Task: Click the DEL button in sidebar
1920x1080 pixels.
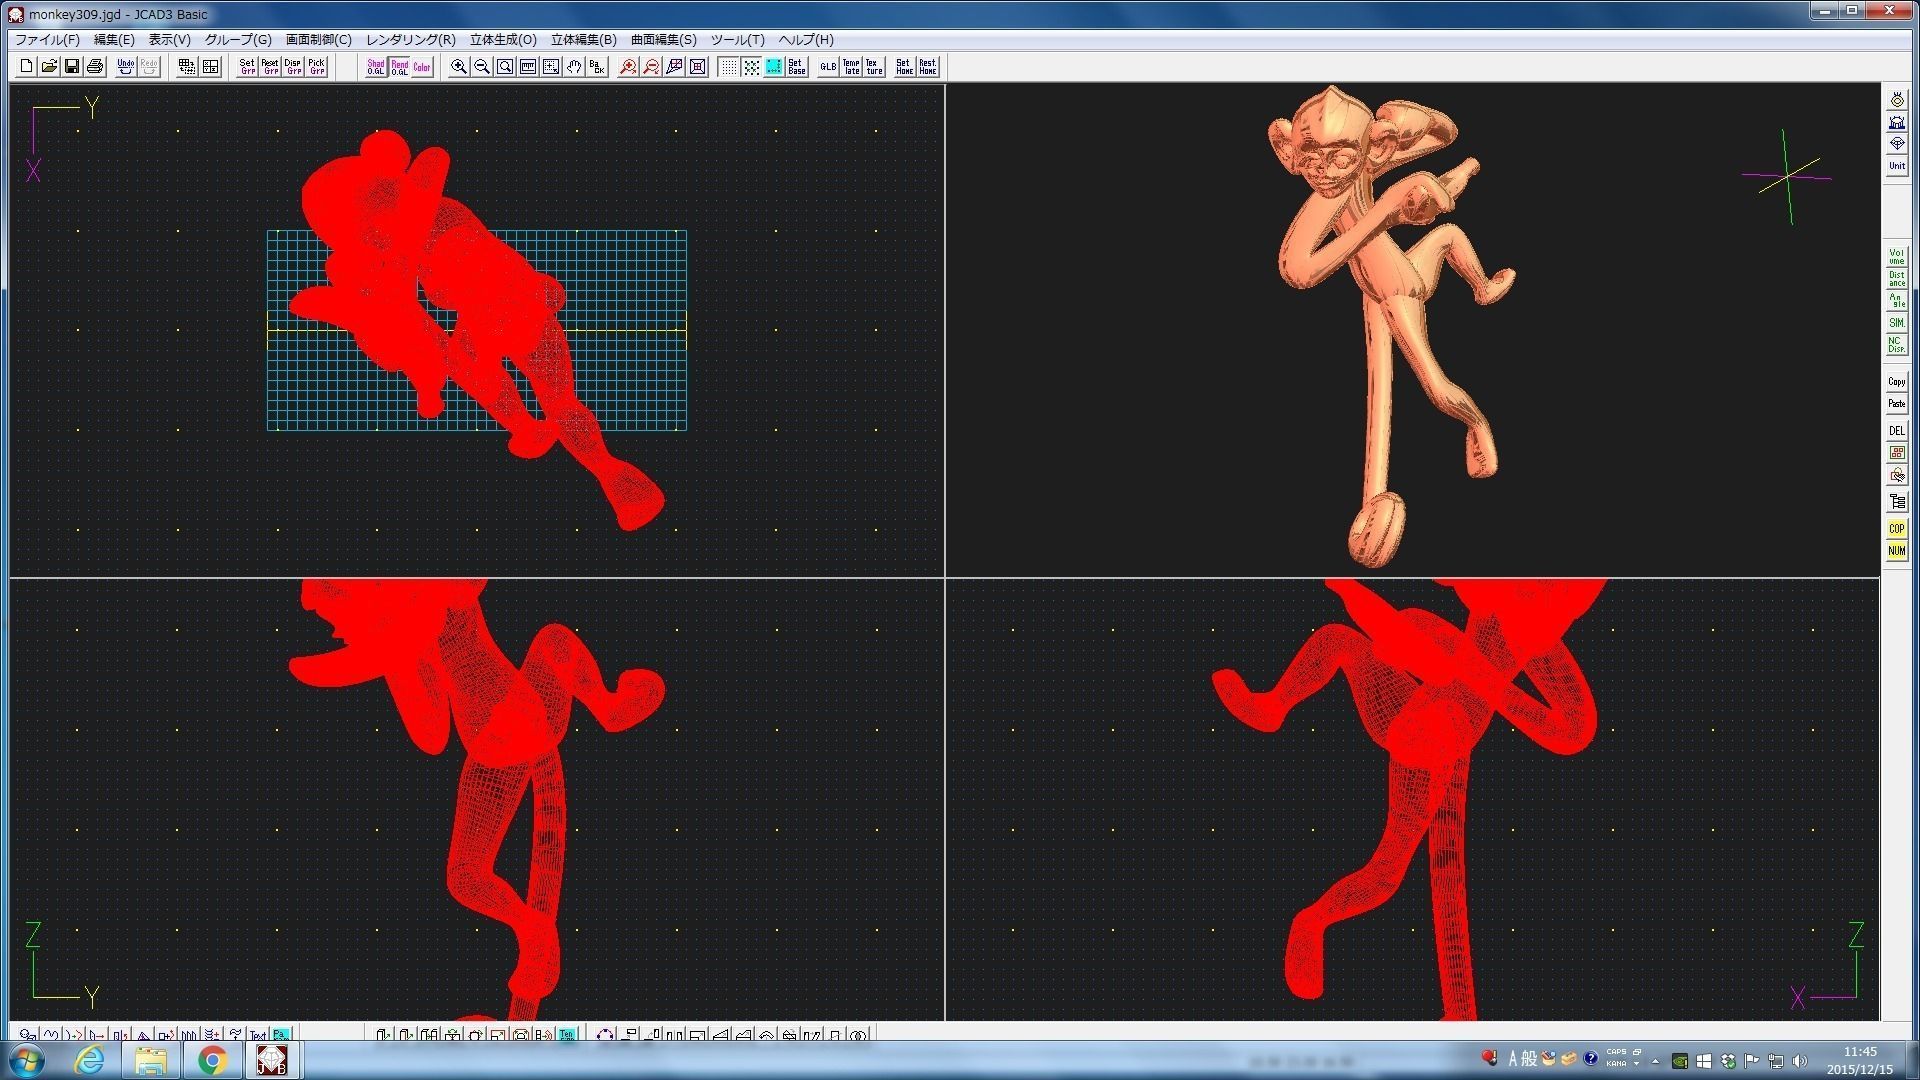Action: [x=1897, y=431]
